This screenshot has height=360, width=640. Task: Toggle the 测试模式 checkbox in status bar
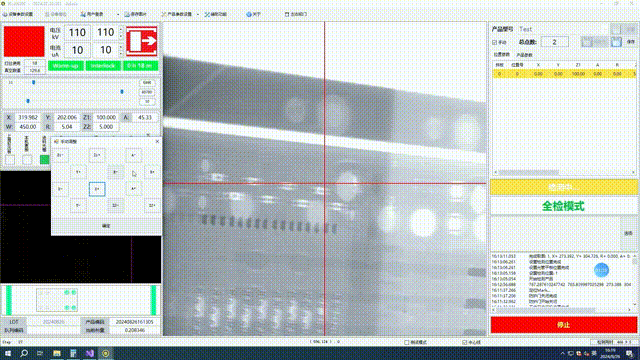pyautogui.click(x=407, y=342)
